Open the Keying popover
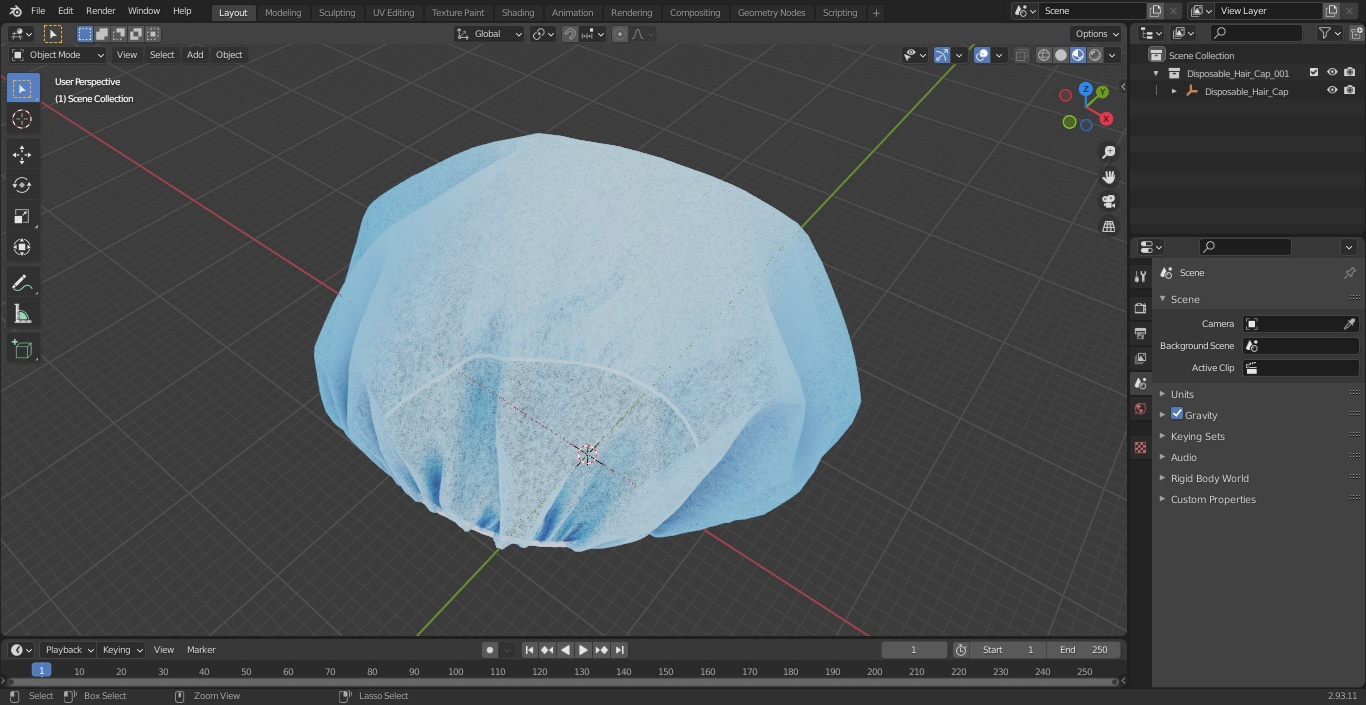Viewport: 1366px width, 705px height. click(122, 650)
